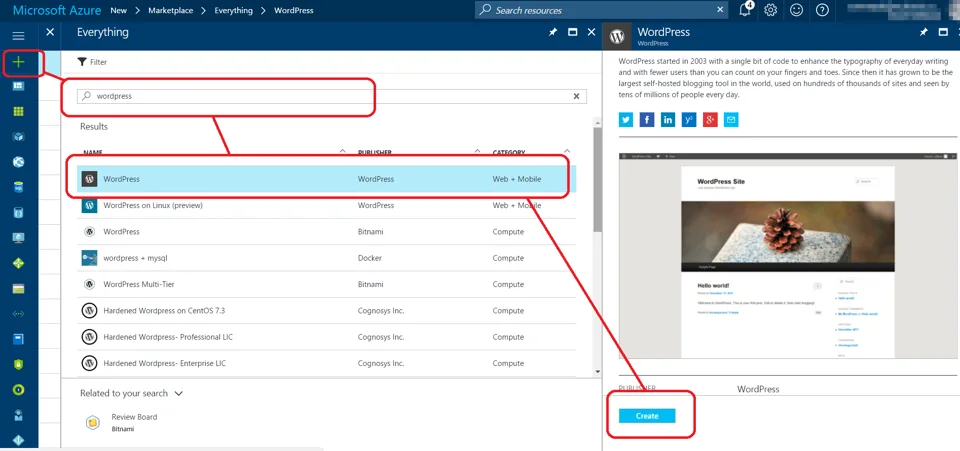
Task: Maximize the Everything blade
Action: click(x=572, y=32)
